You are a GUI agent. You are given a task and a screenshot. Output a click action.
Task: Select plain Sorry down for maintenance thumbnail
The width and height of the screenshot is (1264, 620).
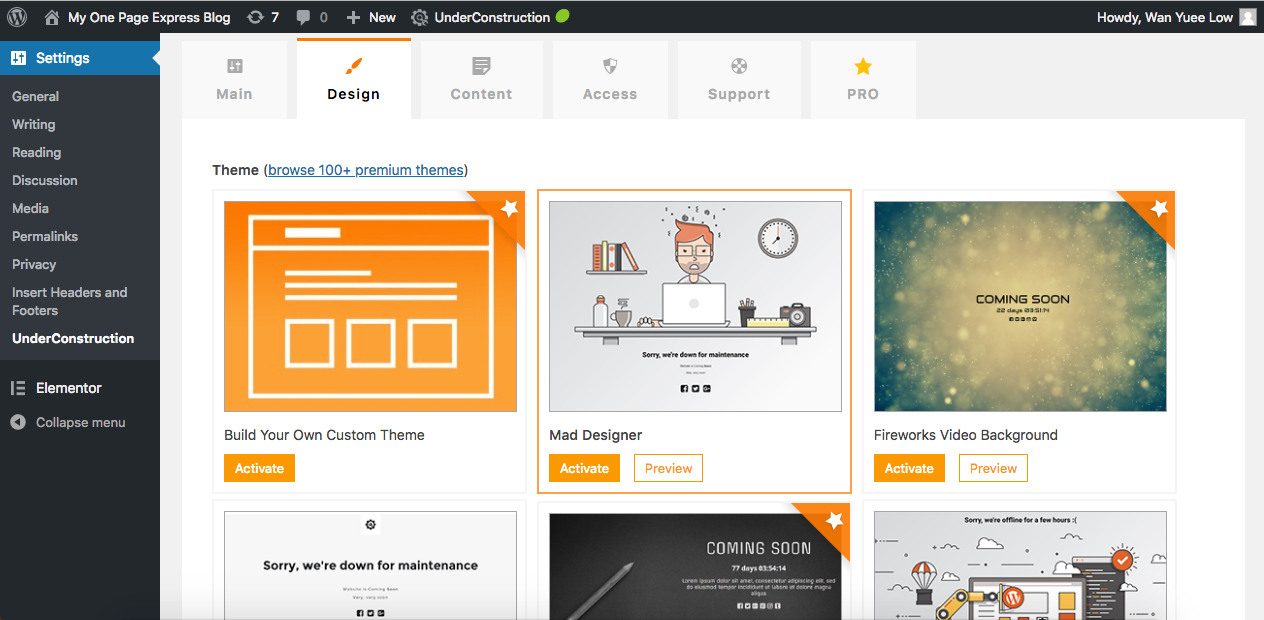(x=370, y=566)
